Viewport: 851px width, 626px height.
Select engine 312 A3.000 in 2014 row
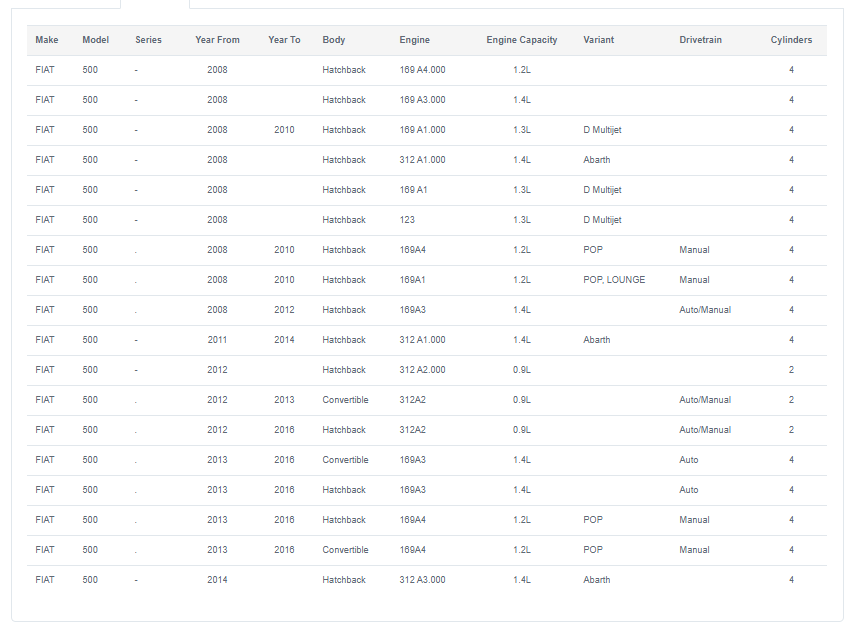(422, 580)
